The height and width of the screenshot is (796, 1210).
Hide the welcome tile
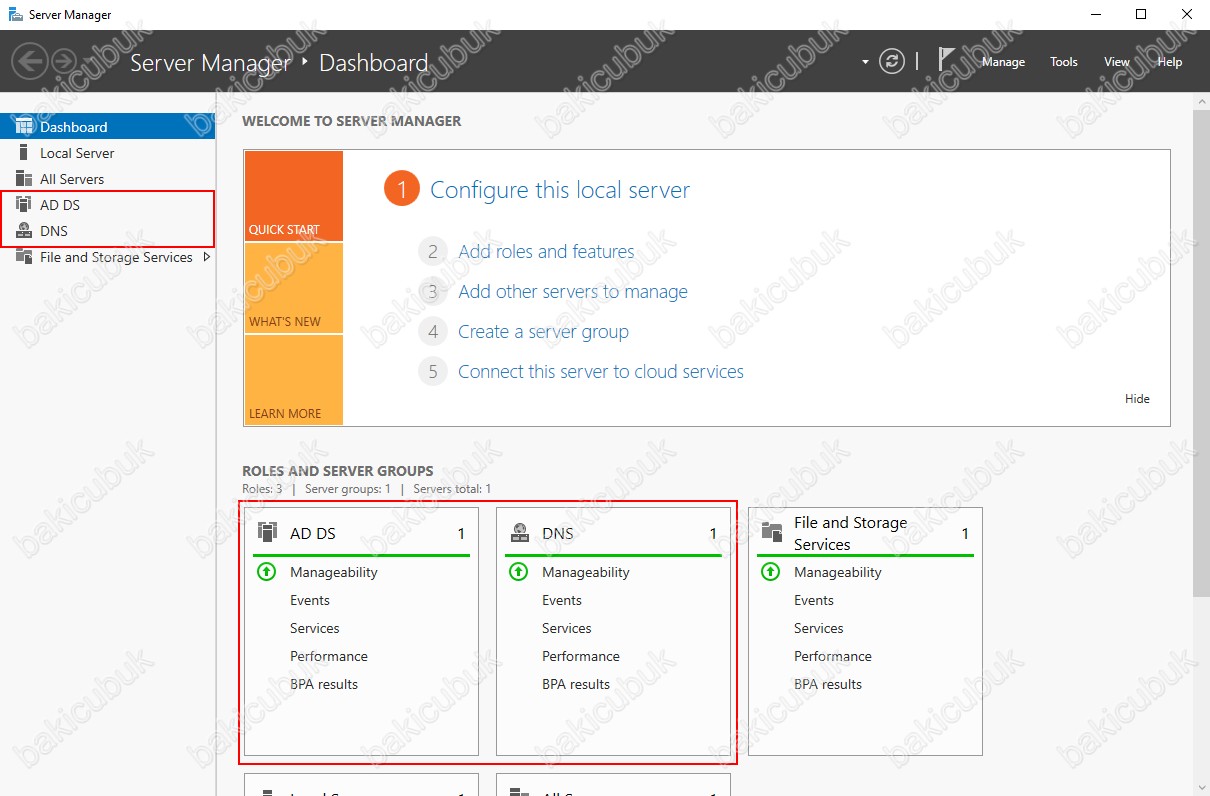click(x=1137, y=399)
